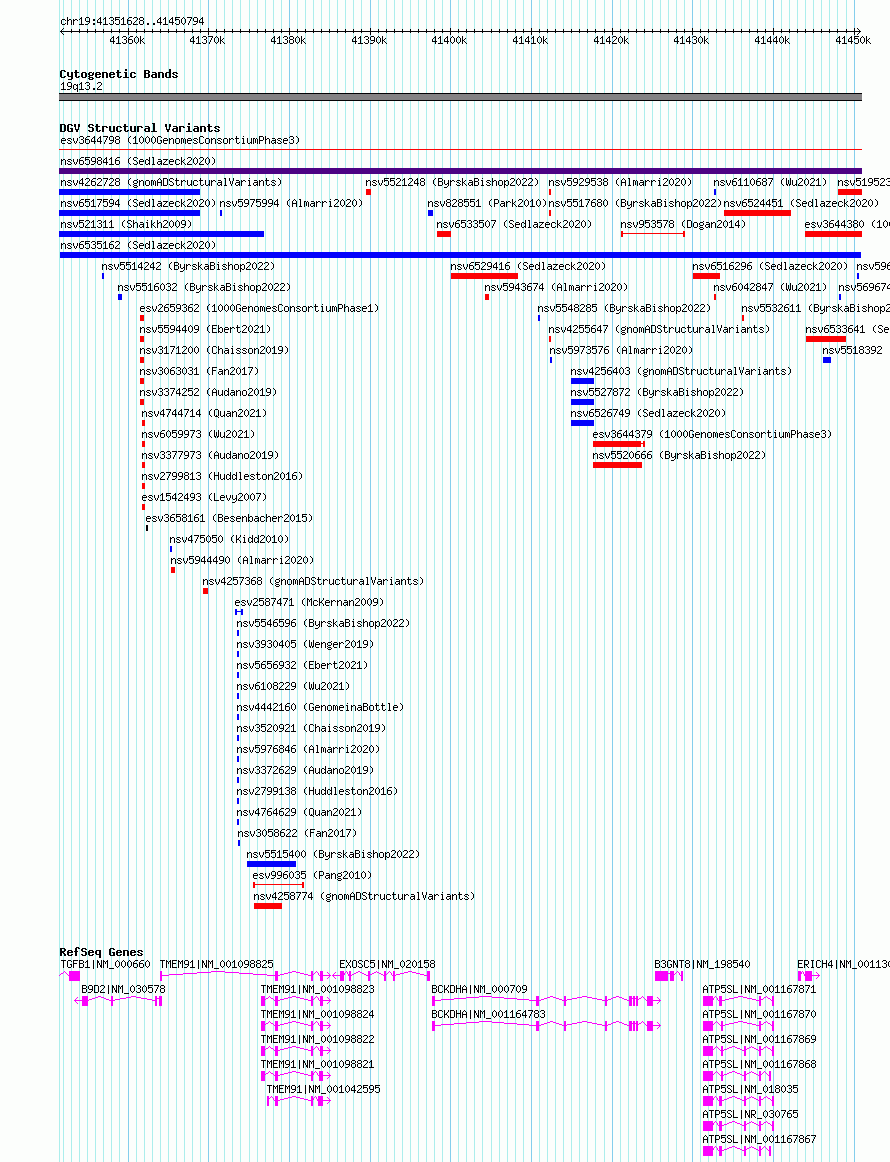The width and height of the screenshot is (890, 1162).
Task: Click nsv475050 Kidd2010 label
Action: pyautogui.click(x=229, y=539)
